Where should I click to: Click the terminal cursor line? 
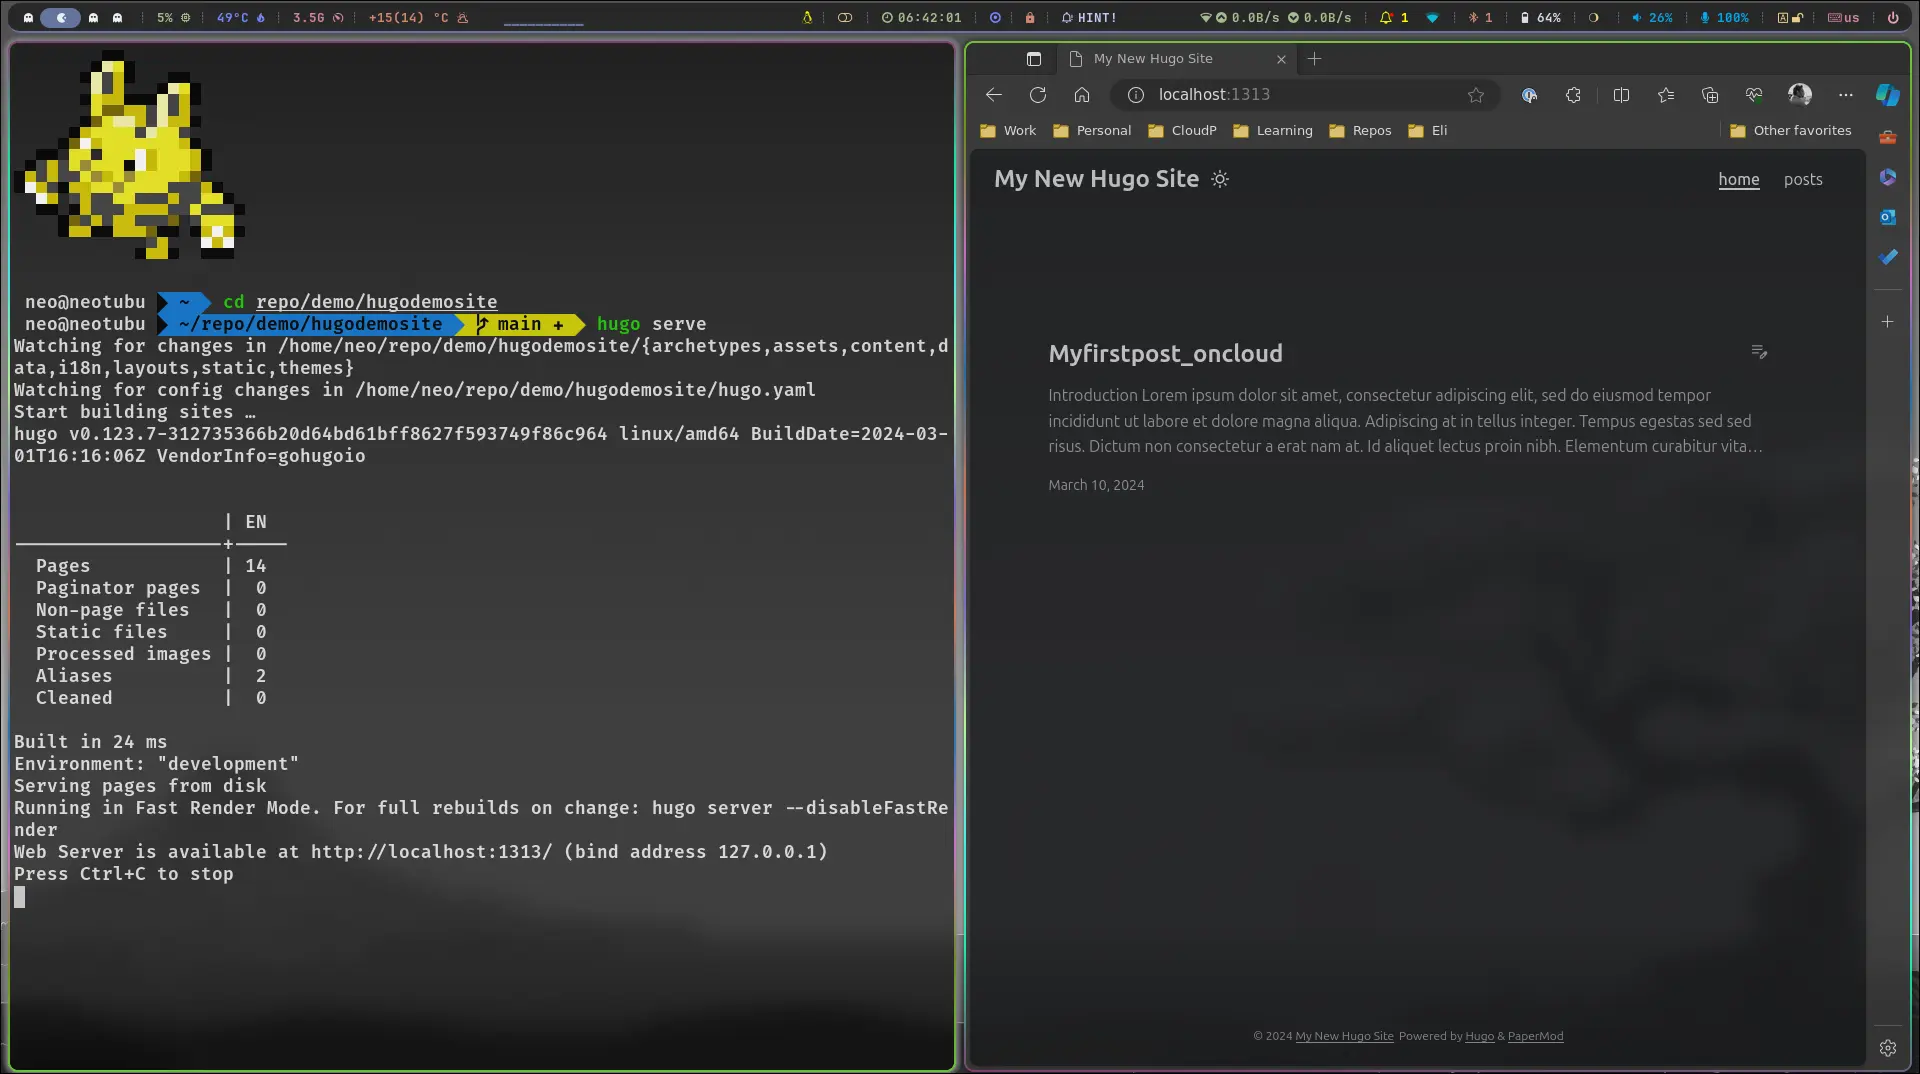click(20, 897)
